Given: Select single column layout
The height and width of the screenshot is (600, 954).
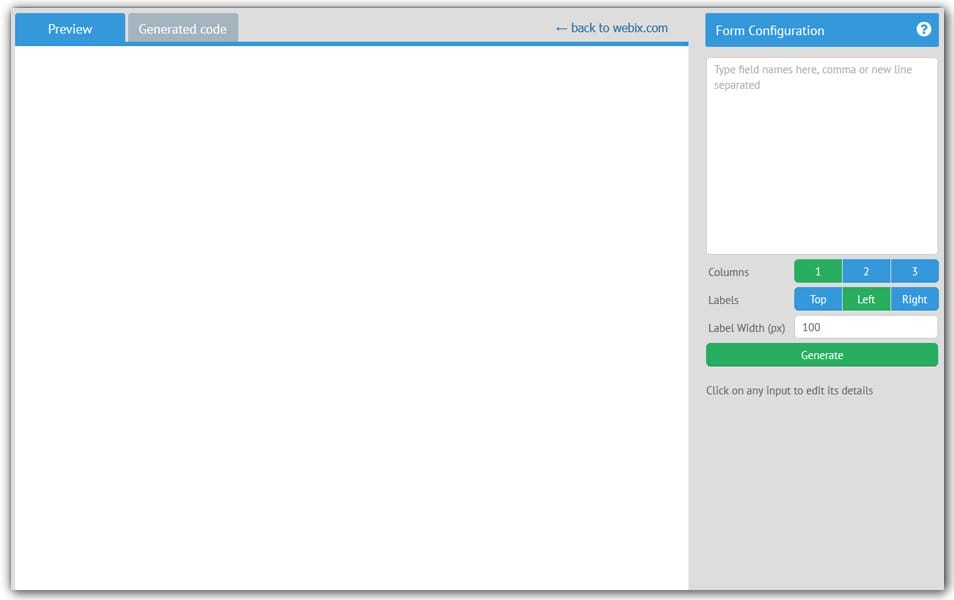Looking at the screenshot, I should click(x=817, y=270).
